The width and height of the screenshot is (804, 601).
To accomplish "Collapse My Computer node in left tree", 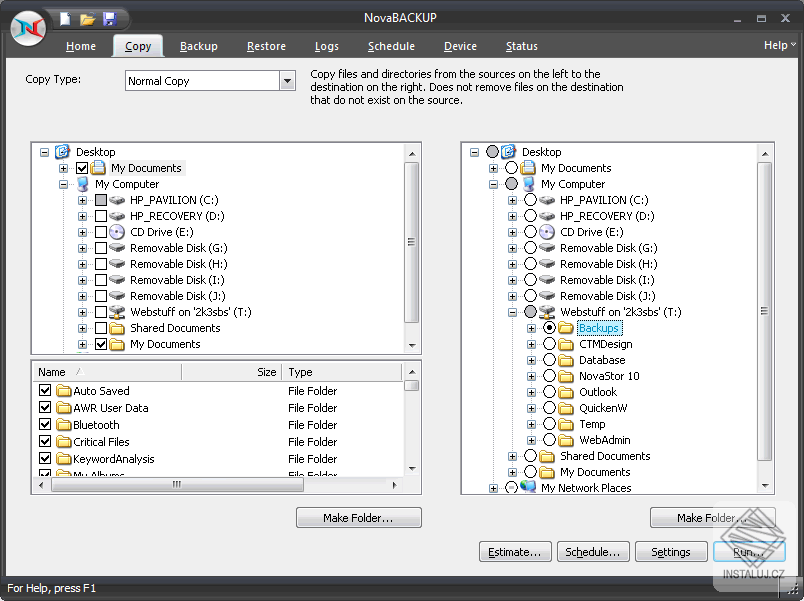I will point(64,184).
